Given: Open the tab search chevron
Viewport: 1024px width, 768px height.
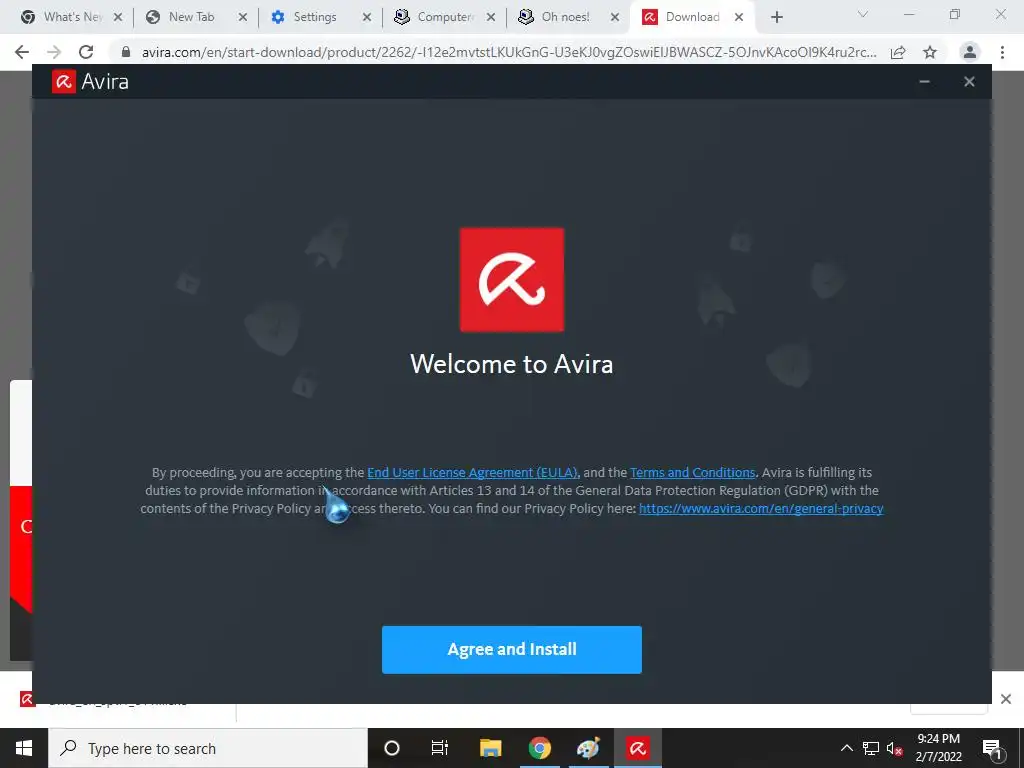Looking at the screenshot, I should coord(863,14).
